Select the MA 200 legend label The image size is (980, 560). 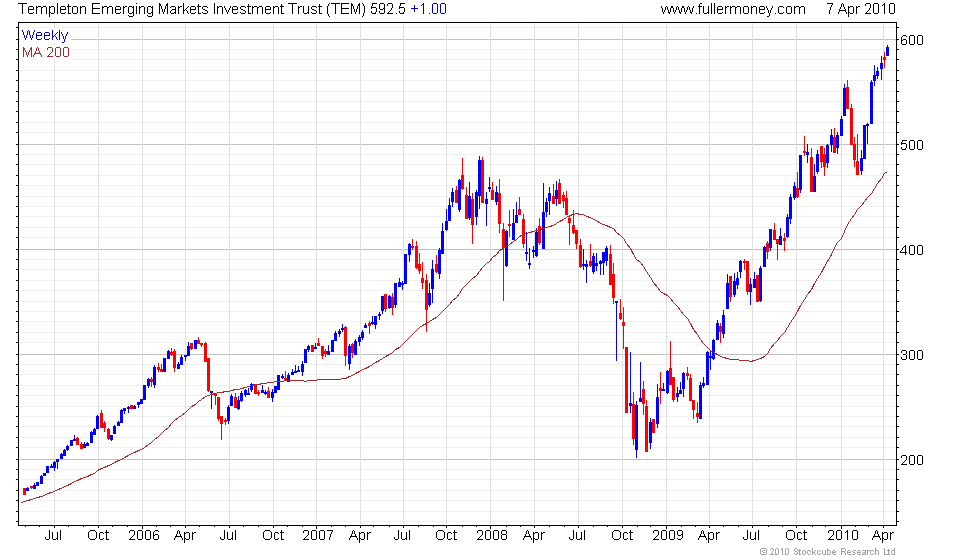pyautogui.click(x=46, y=52)
